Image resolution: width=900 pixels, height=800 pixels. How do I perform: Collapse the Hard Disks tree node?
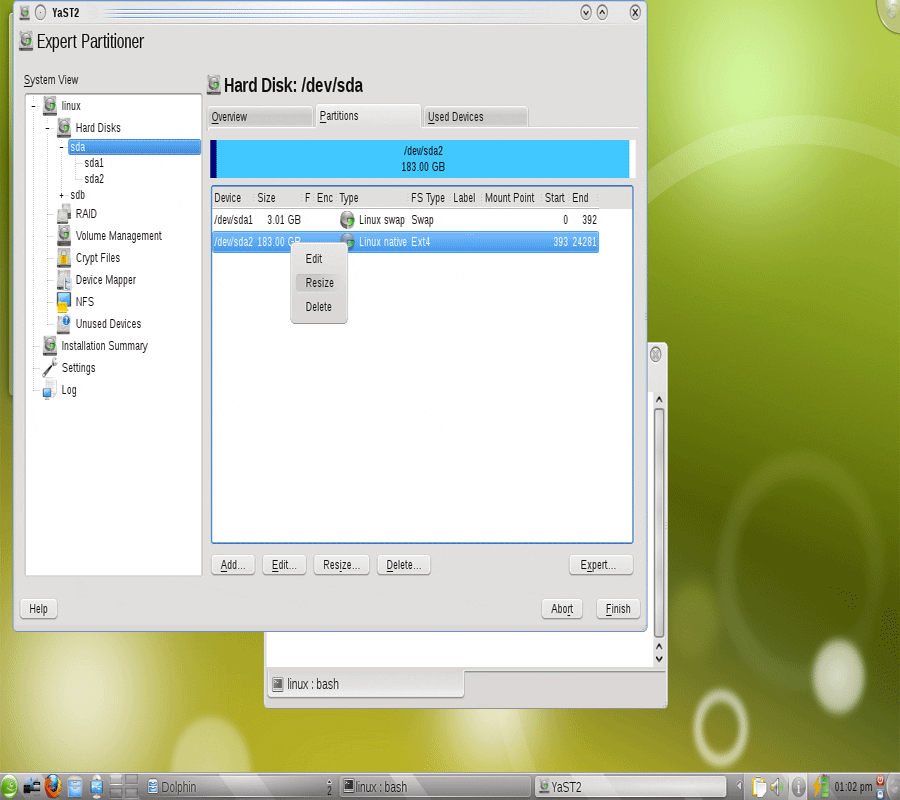(48, 127)
